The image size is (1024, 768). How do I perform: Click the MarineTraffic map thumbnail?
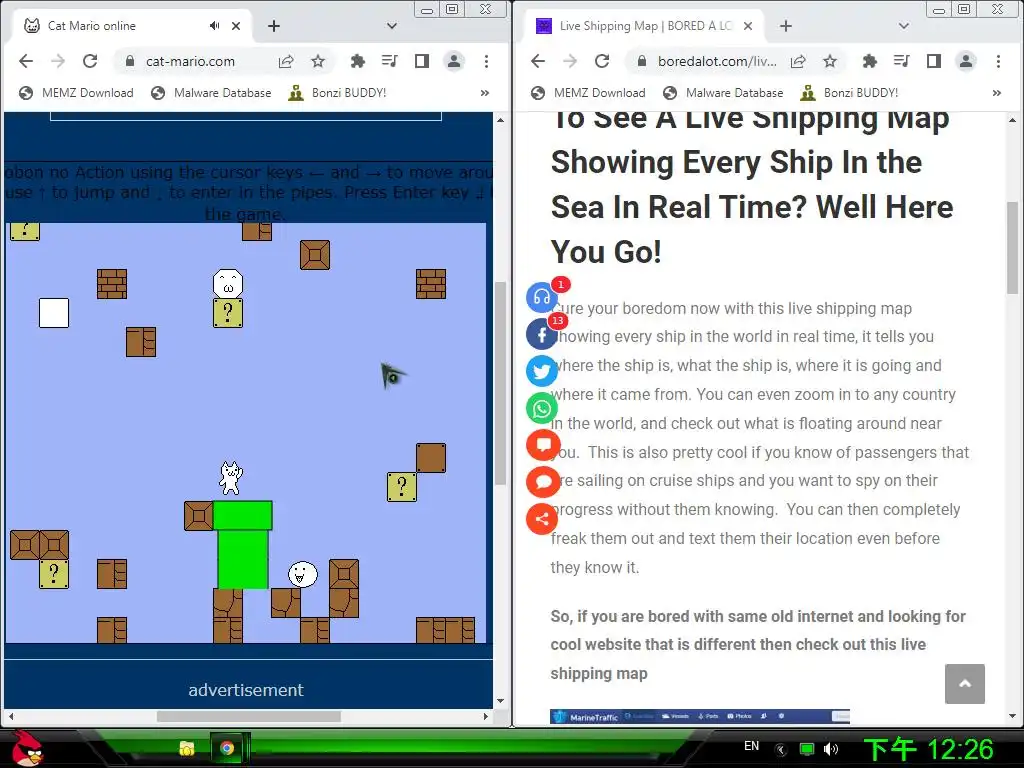click(699, 716)
